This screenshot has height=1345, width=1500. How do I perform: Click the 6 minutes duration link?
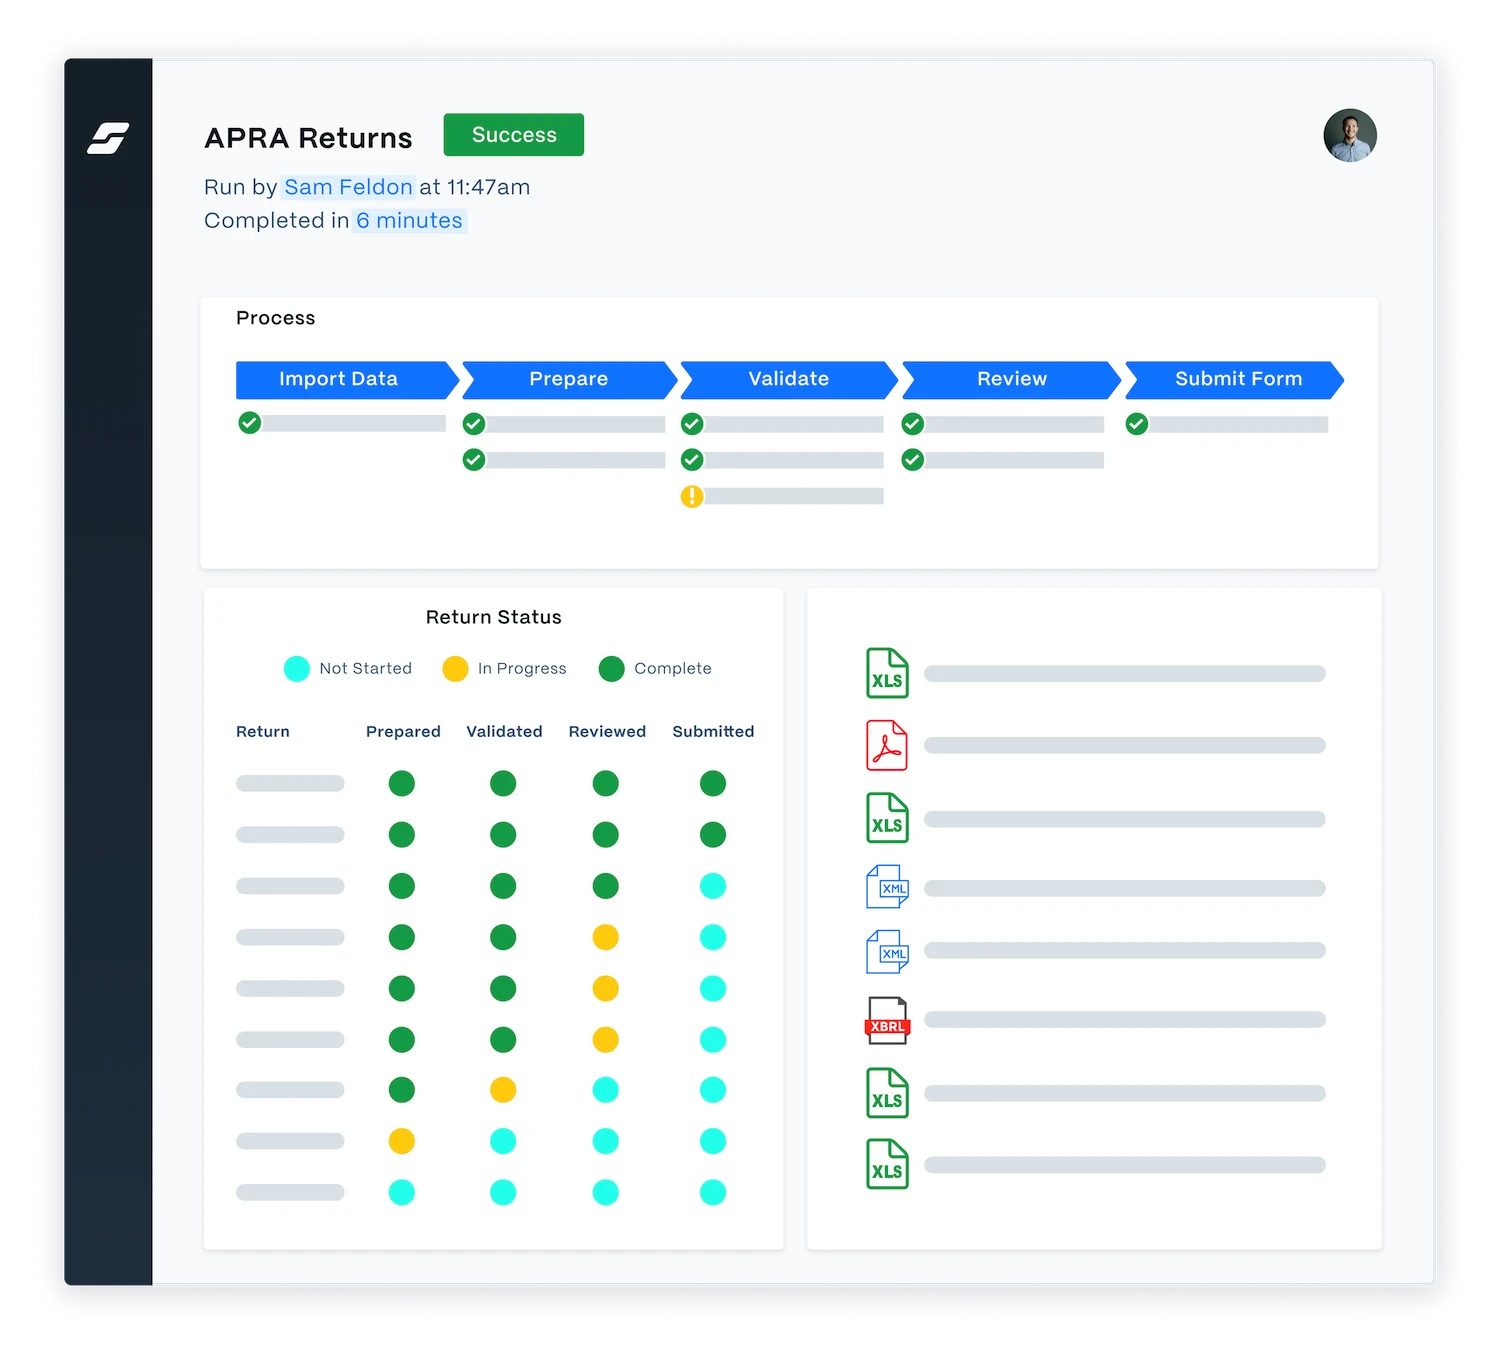(410, 220)
